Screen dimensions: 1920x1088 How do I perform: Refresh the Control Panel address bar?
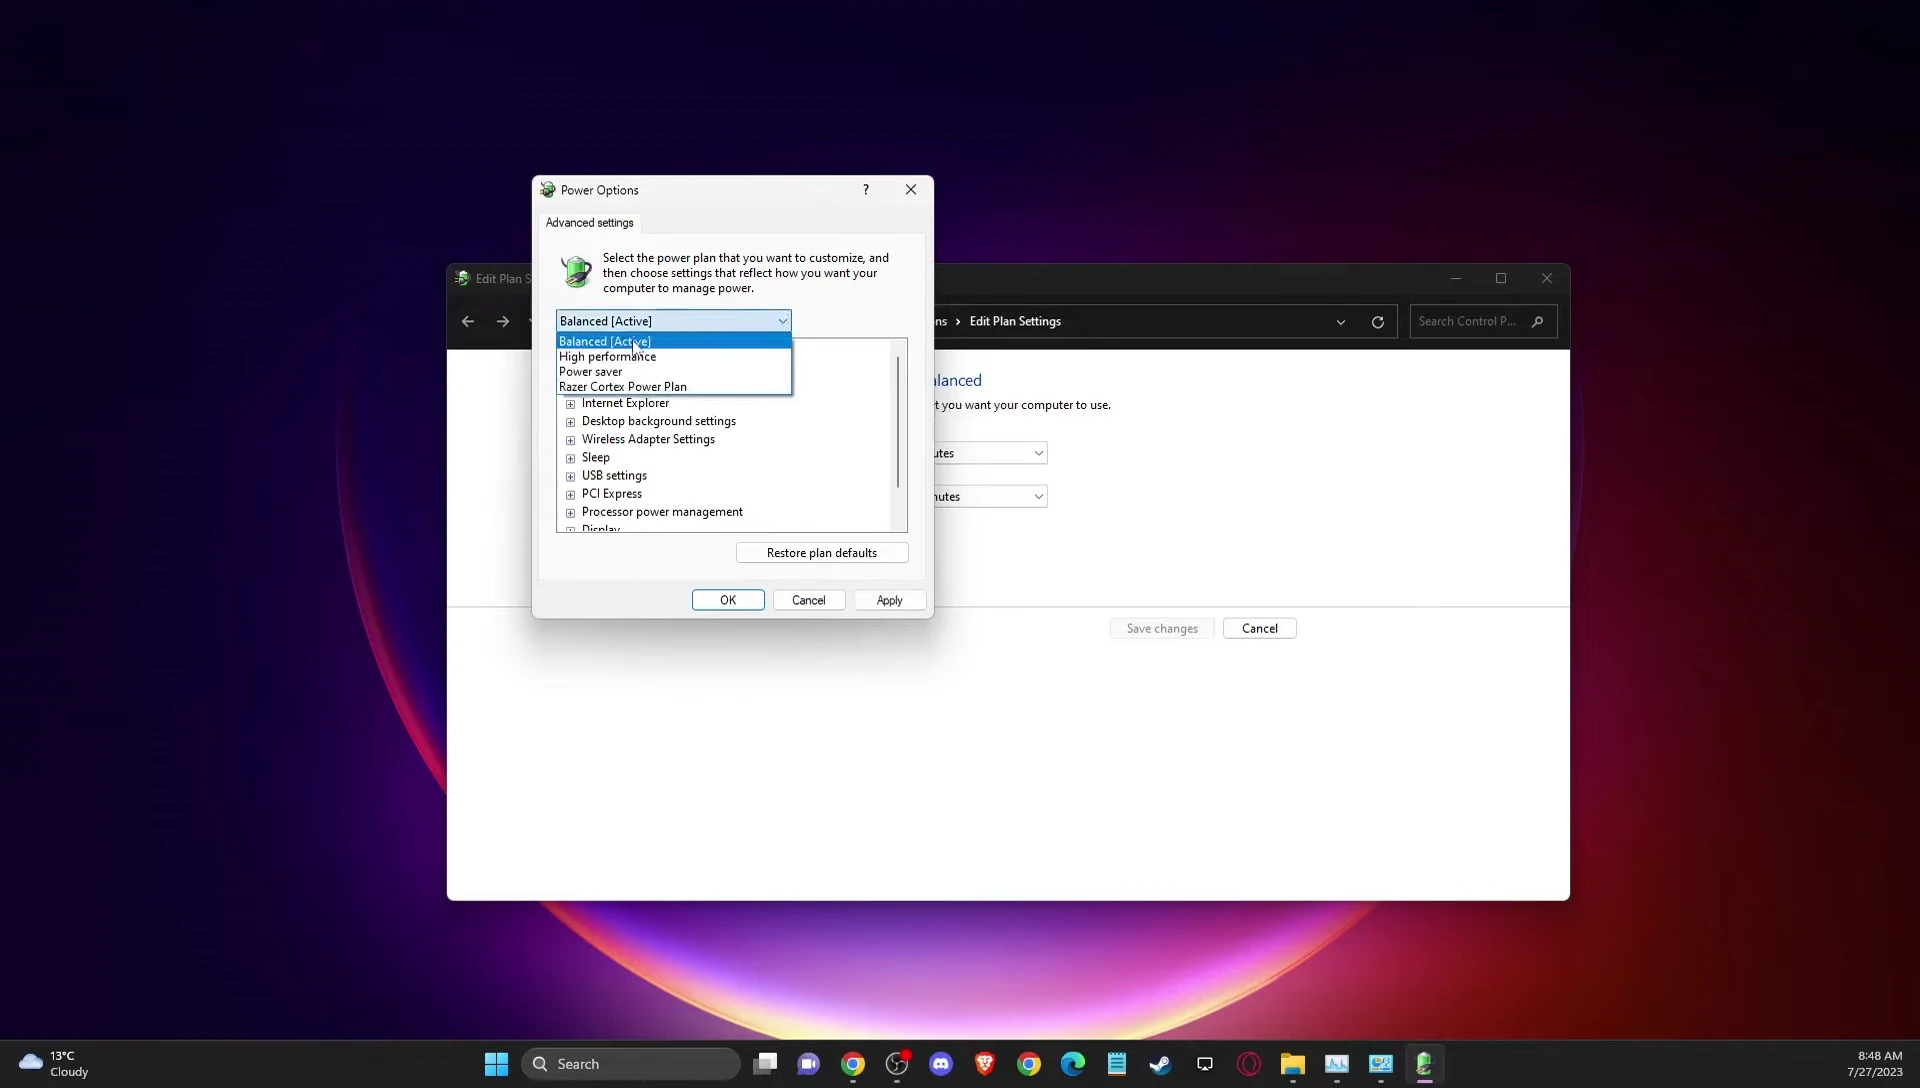1378,322
